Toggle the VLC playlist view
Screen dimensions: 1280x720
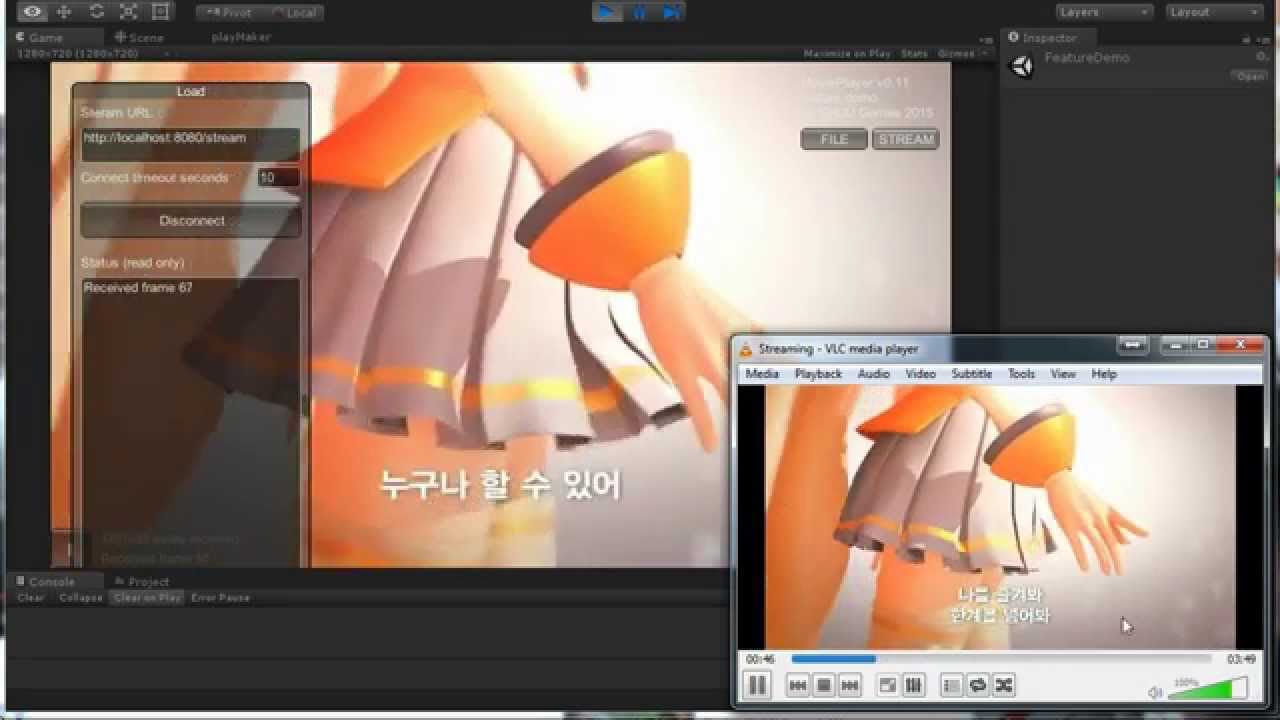pyautogui.click(x=952, y=685)
